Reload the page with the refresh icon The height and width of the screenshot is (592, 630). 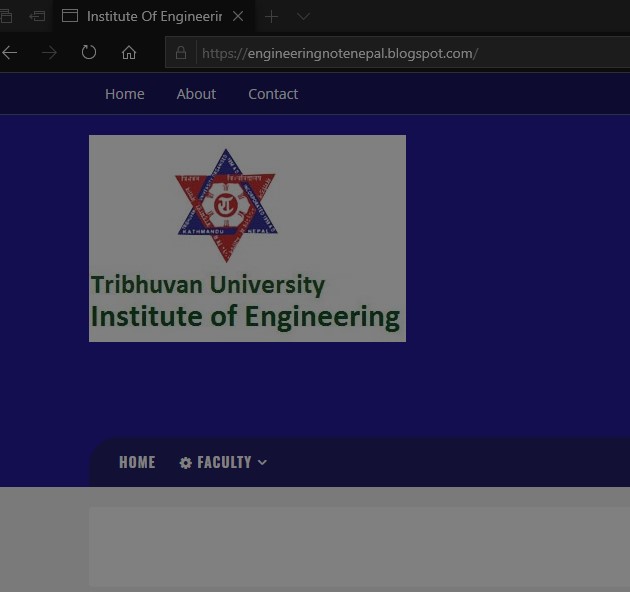pyautogui.click(x=89, y=52)
